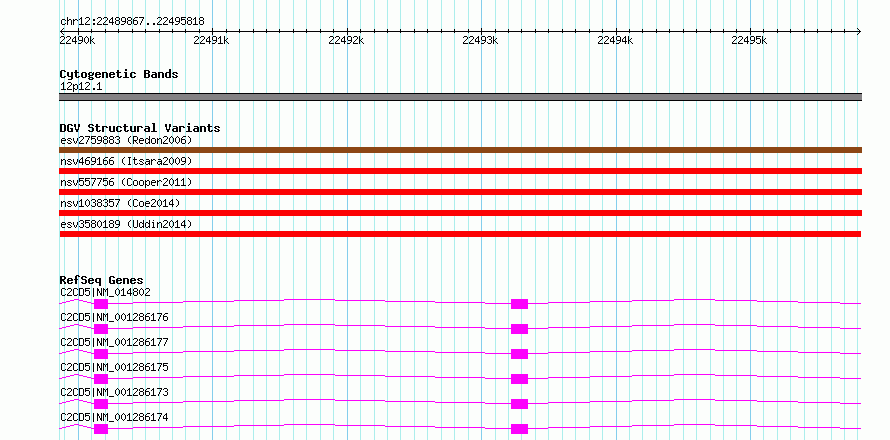
Task: Click NM_001286176 first exon box
Action: point(101,329)
